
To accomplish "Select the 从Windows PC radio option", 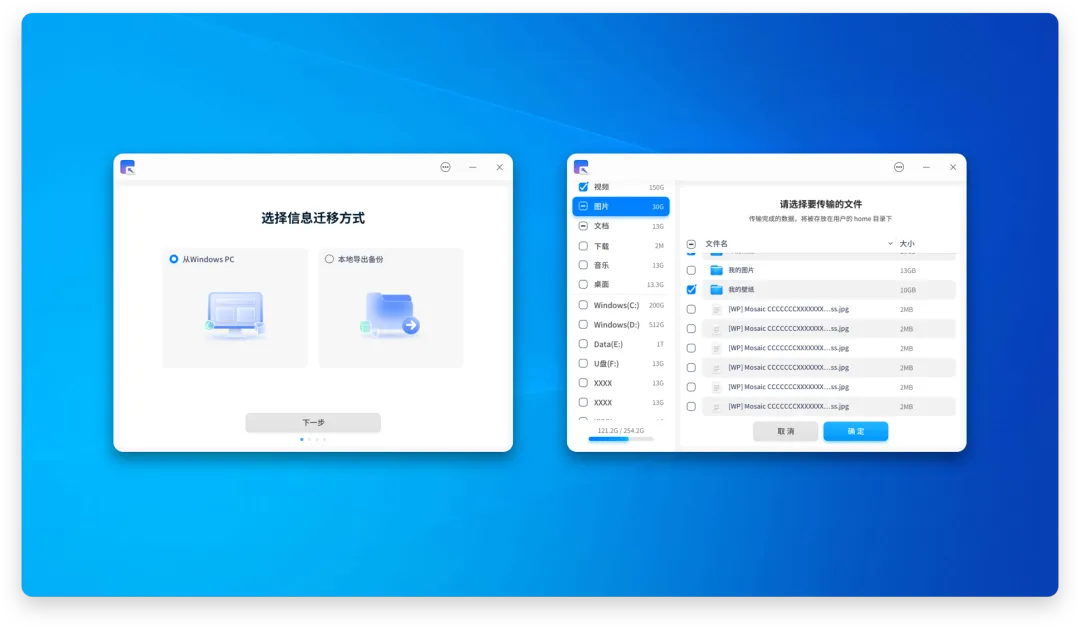I will 174,259.
